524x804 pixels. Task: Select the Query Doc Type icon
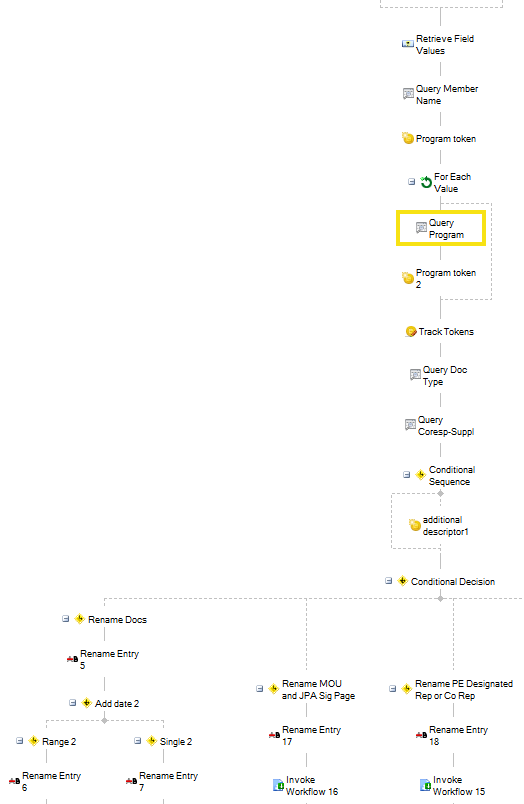coord(415,375)
